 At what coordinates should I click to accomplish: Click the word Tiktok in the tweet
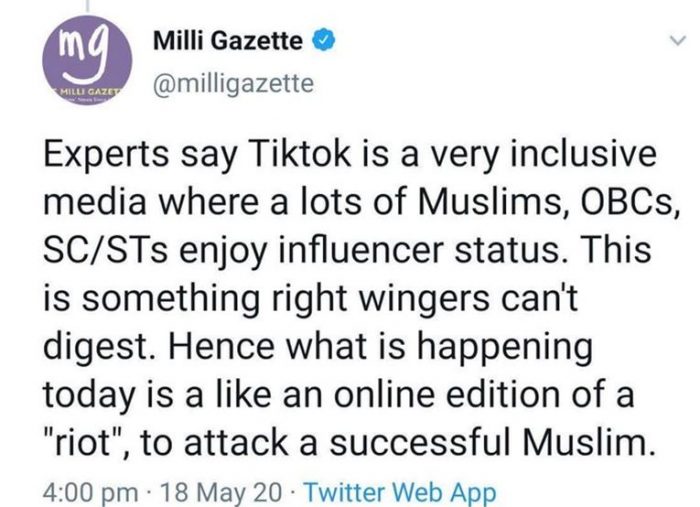(302, 154)
